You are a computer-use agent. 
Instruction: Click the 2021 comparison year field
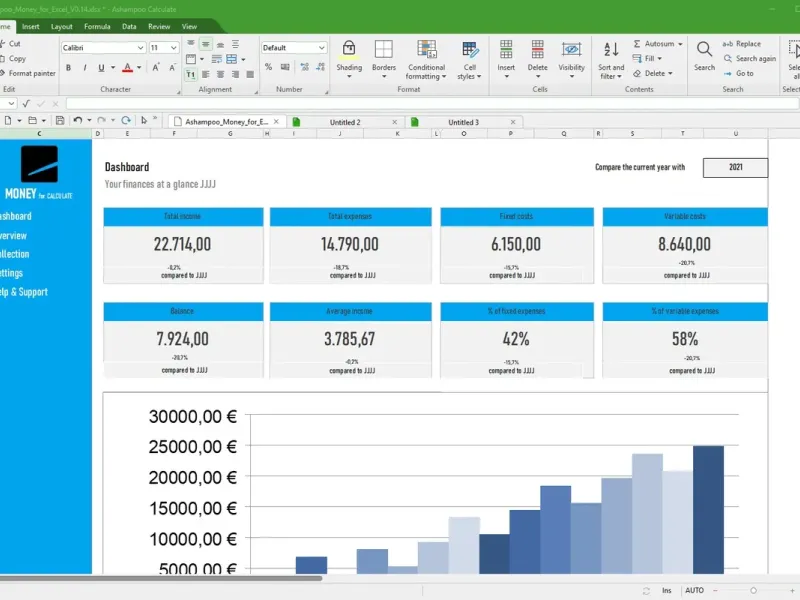[735, 168]
